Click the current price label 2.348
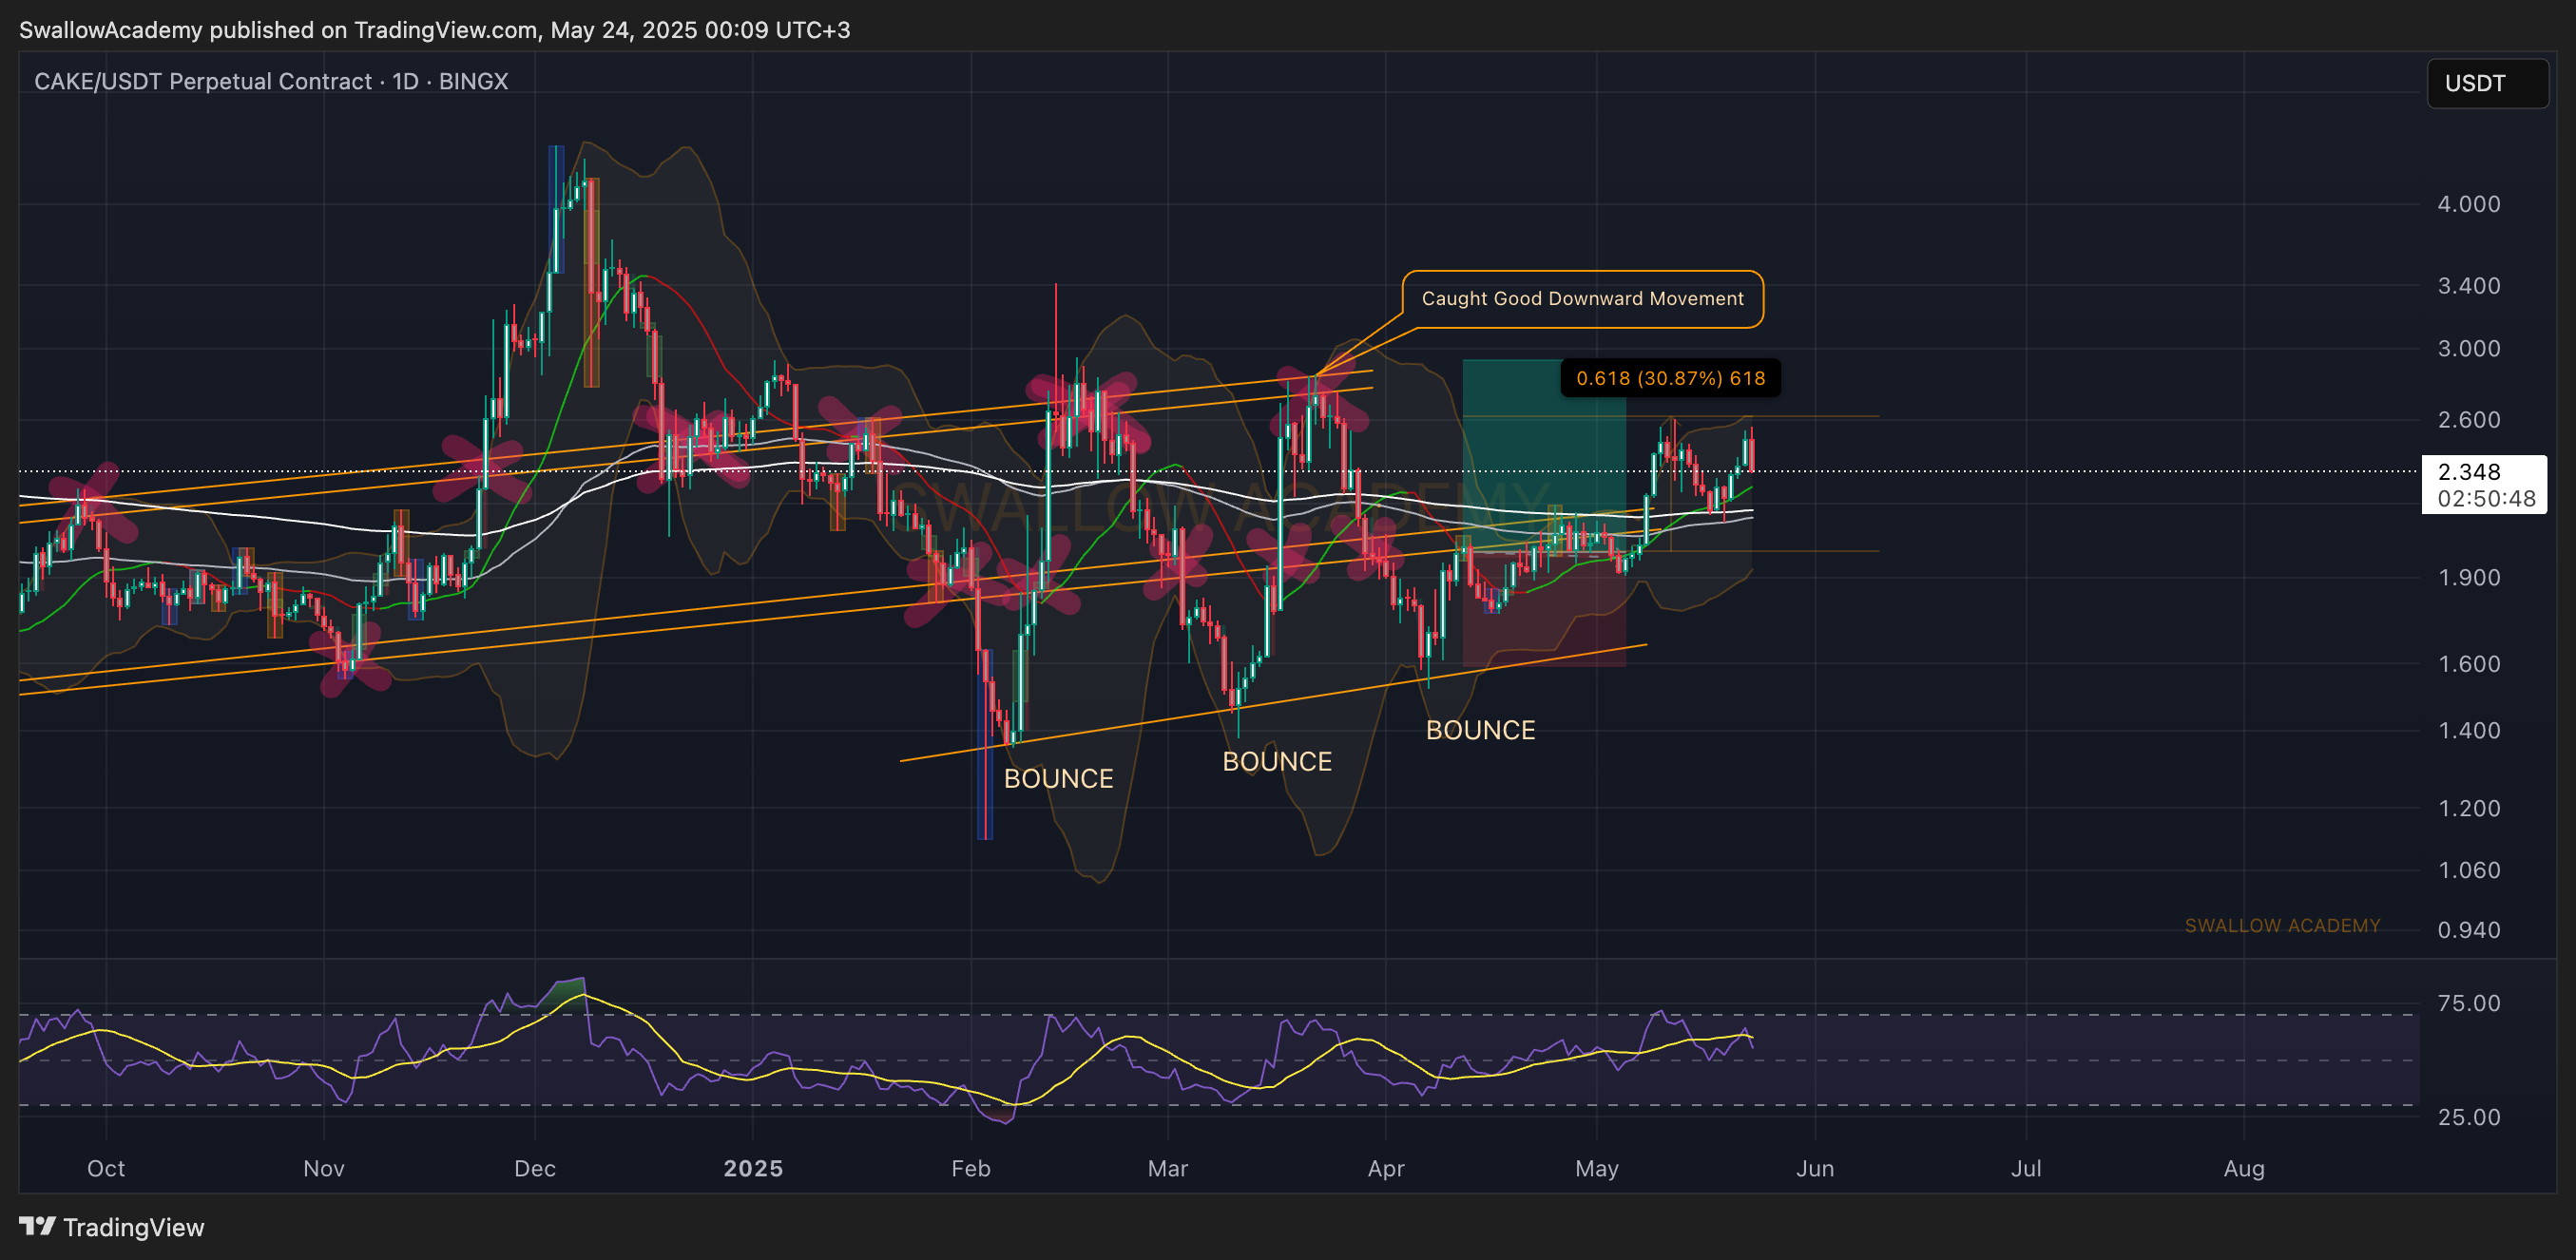 click(2469, 472)
